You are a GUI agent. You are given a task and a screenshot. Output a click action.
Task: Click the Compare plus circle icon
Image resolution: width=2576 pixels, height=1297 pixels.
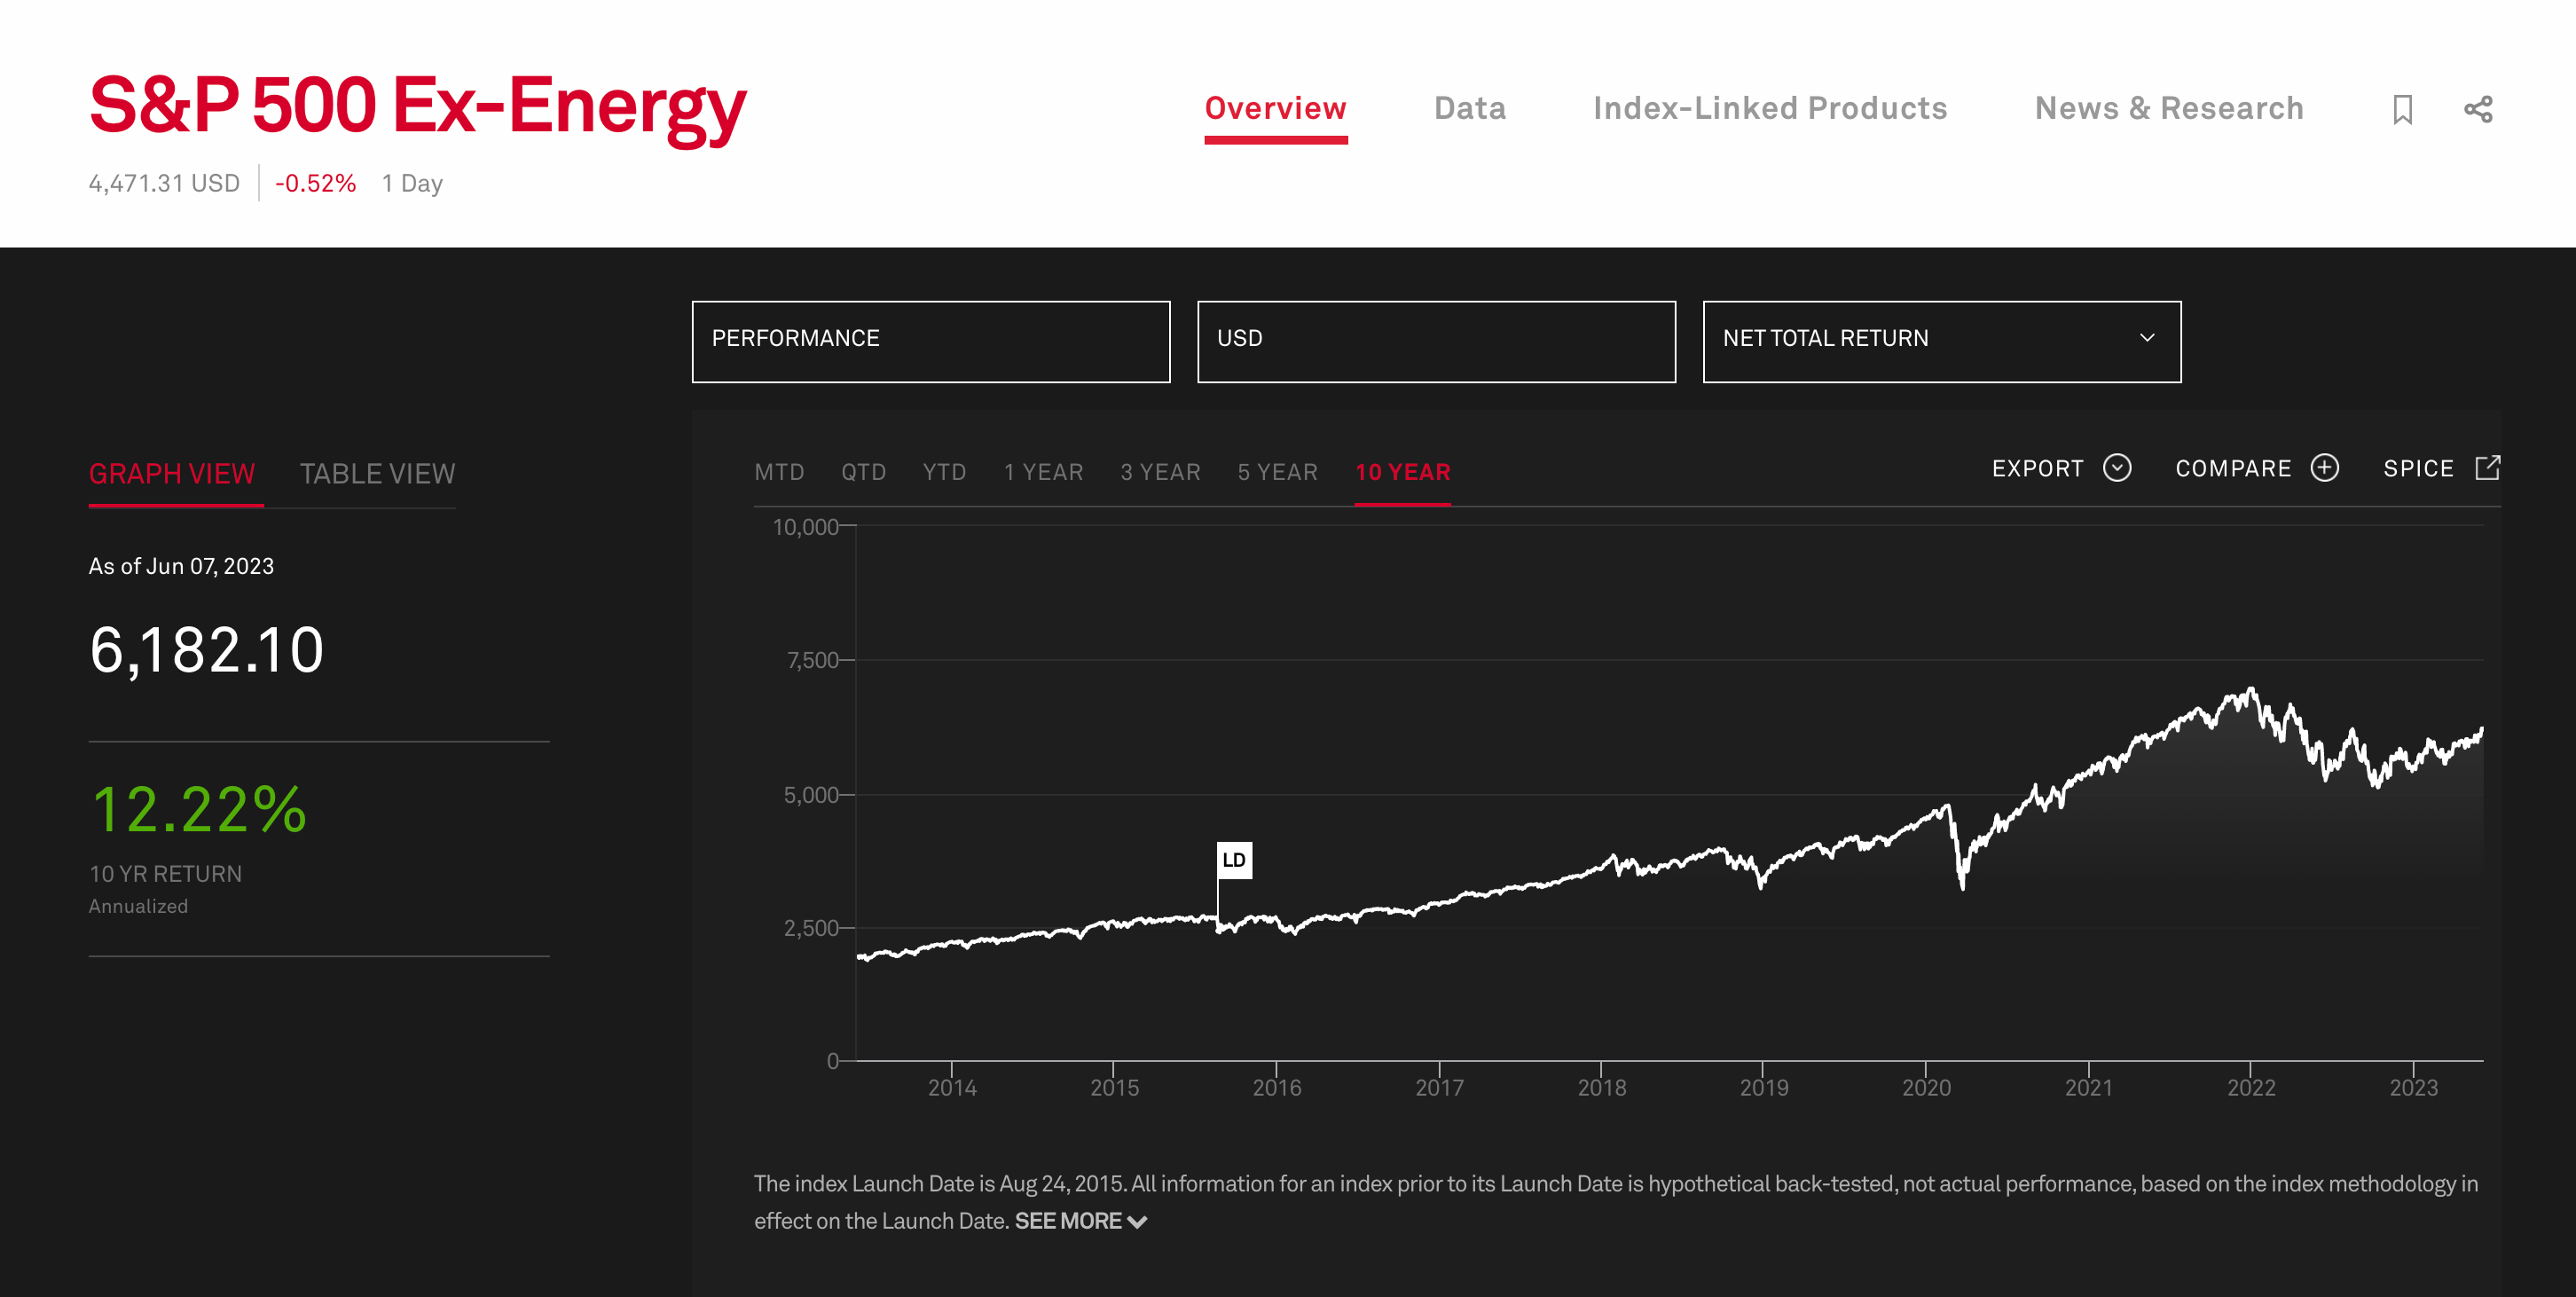click(x=2325, y=468)
